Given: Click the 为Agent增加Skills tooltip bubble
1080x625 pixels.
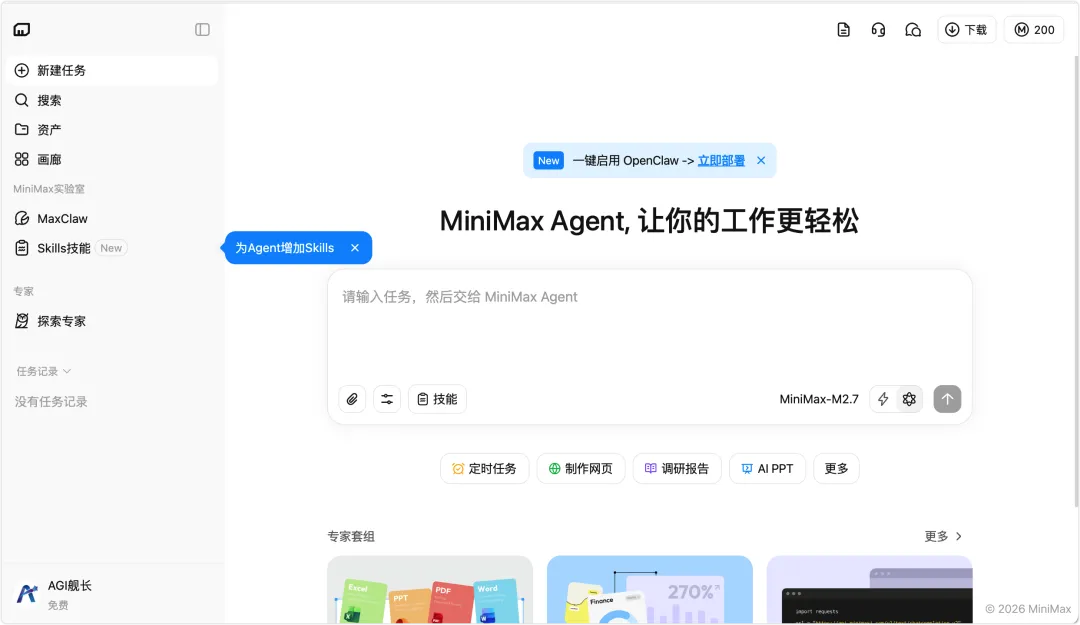Looking at the screenshot, I should pyautogui.click(x=298, y=248).
